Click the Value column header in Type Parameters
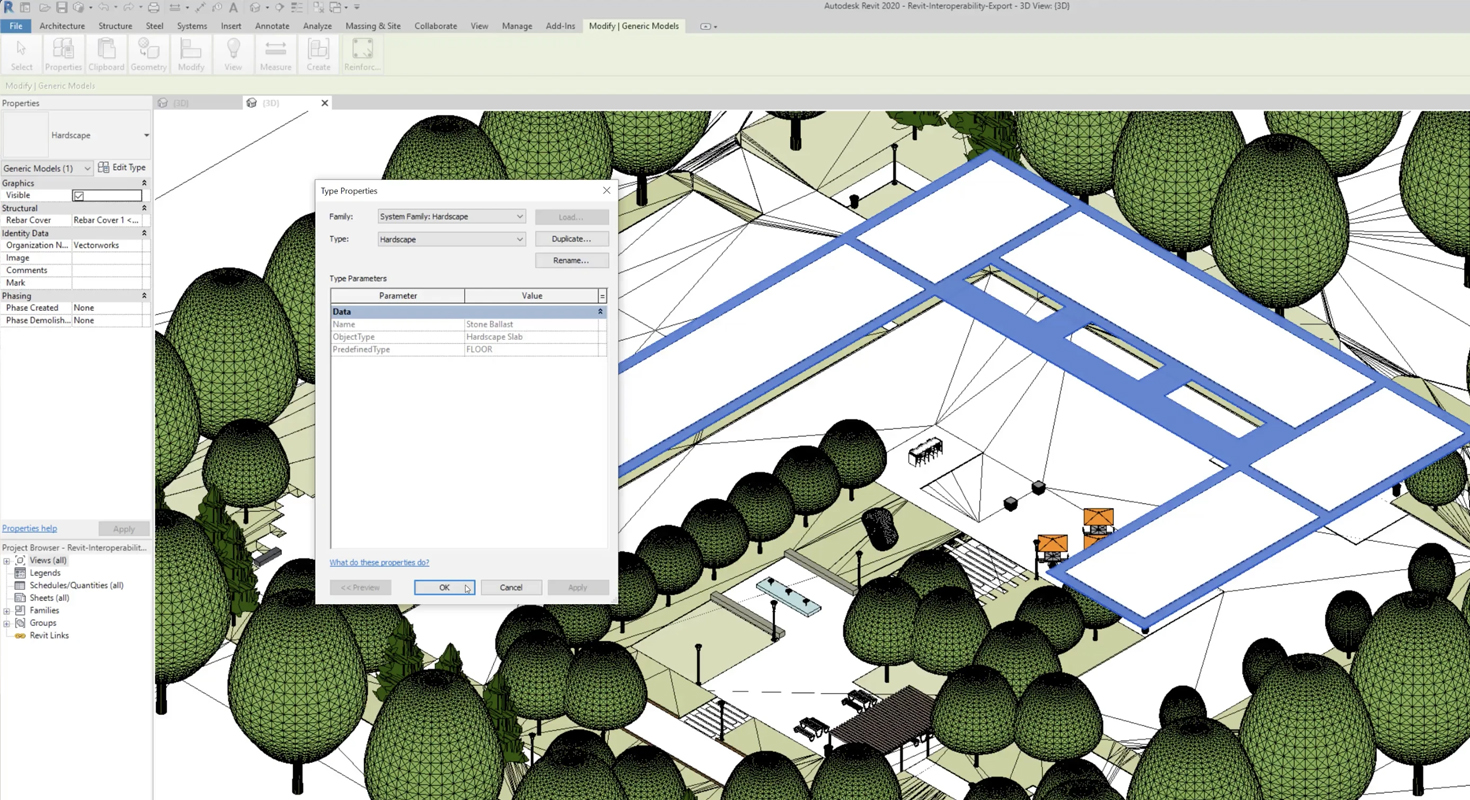 point(531,296)
